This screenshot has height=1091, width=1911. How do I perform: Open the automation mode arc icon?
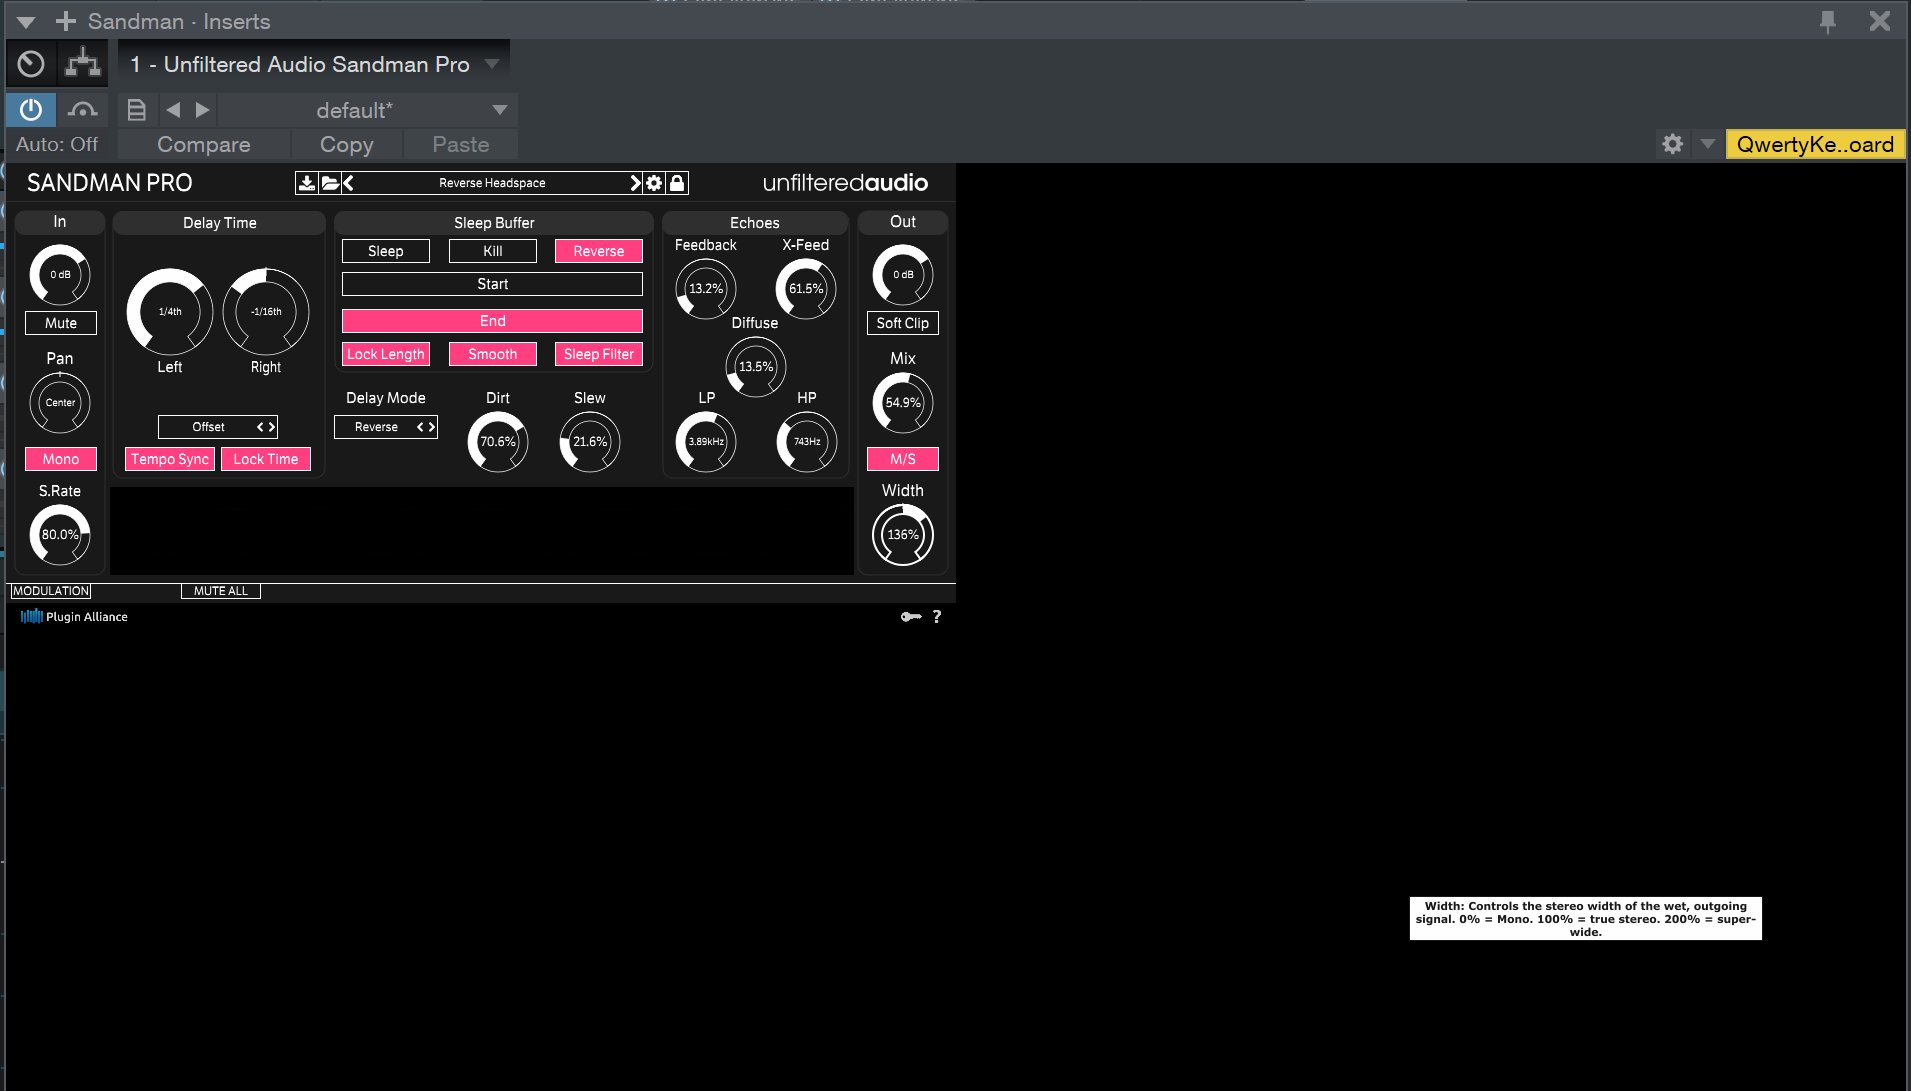83,110
